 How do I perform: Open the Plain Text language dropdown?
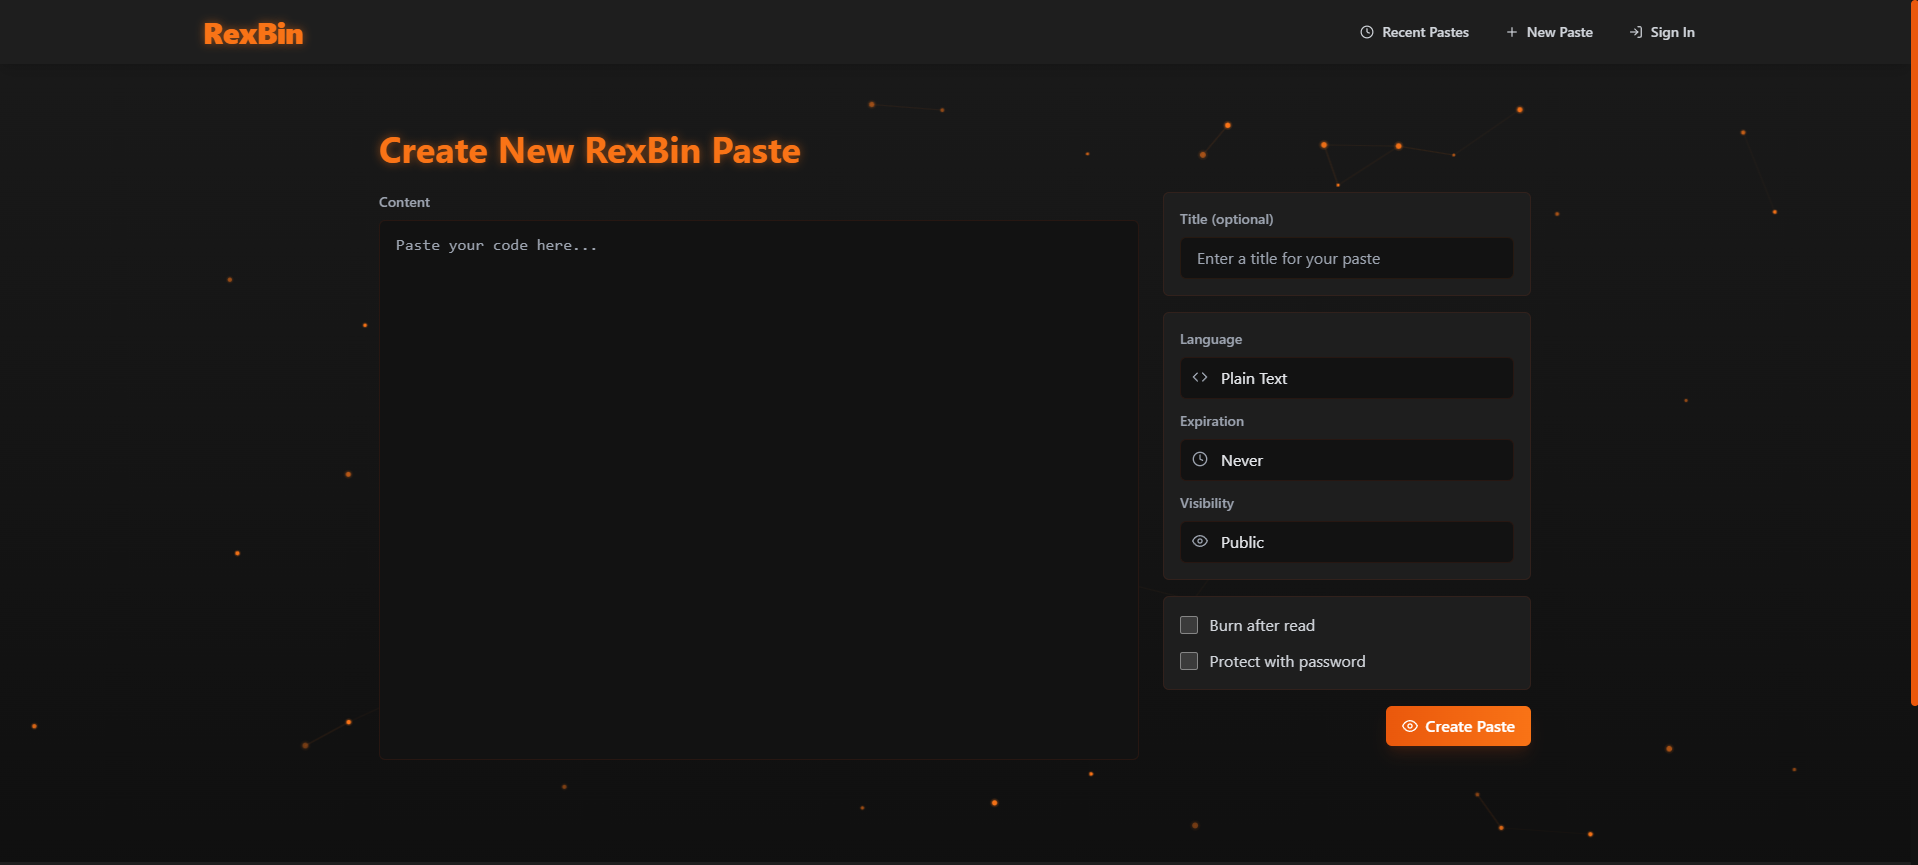point(1346,378)
